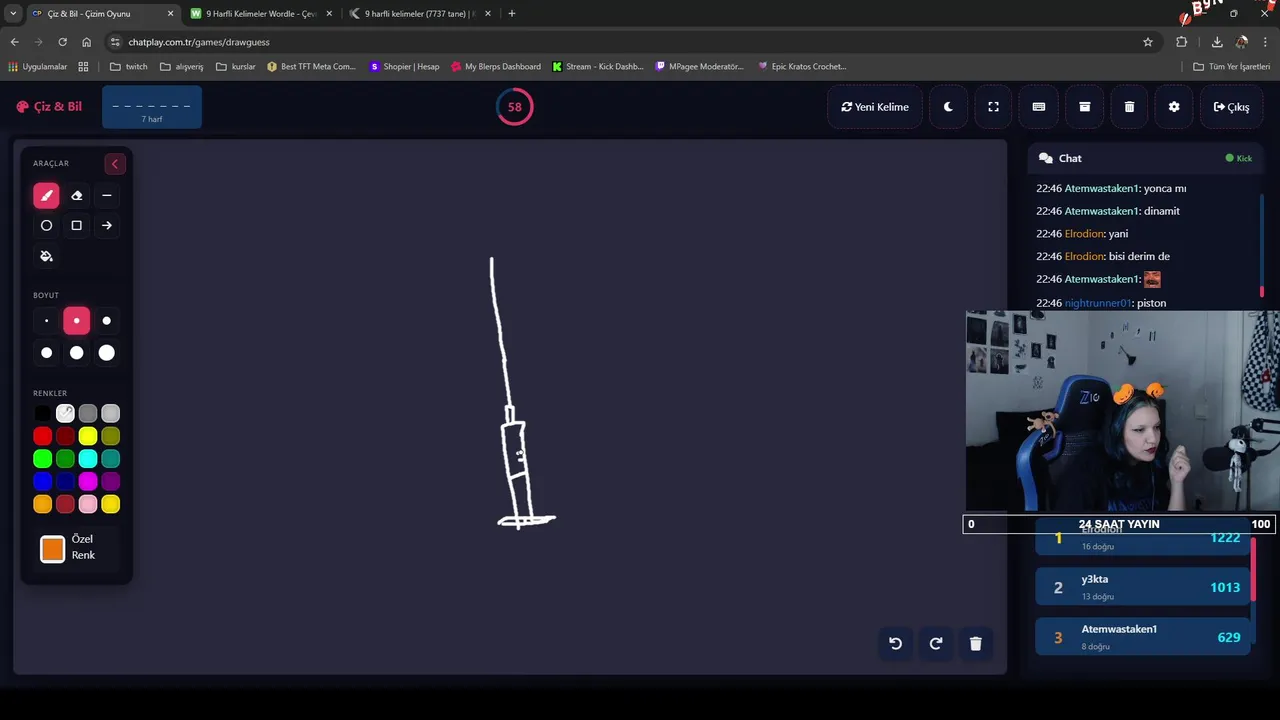Select the square shape tool

(76, 226)
